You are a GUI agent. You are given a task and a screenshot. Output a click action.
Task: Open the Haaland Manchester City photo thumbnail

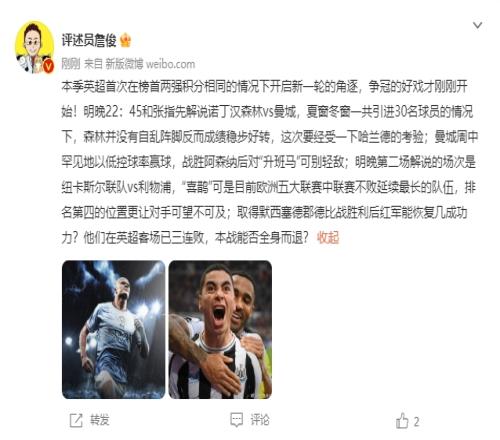tap(114, 330)
